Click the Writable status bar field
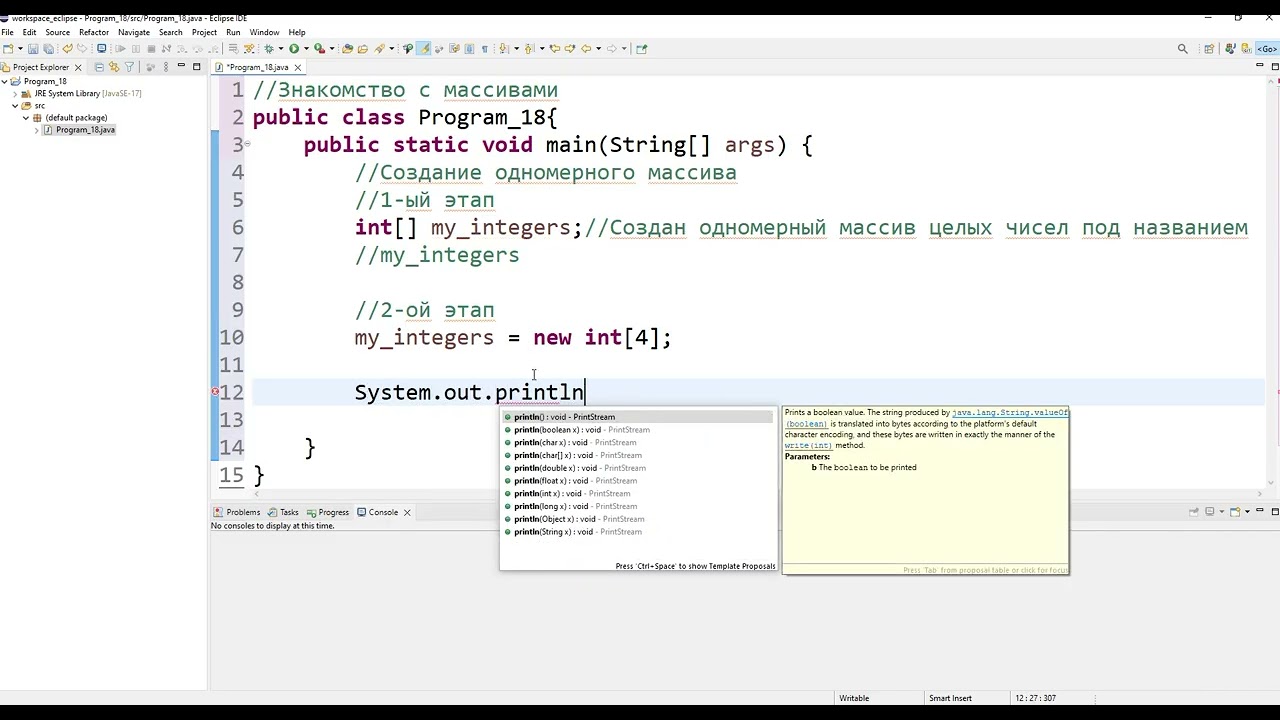1280x720 pixels. point(854,698)
